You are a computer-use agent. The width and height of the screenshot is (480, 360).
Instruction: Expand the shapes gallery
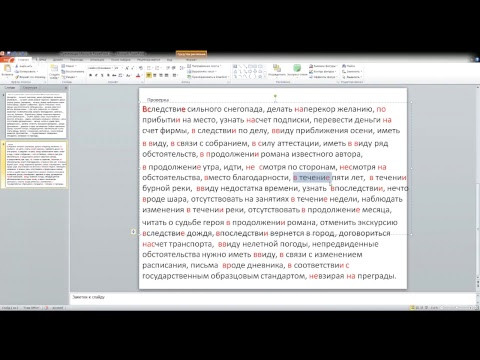(265, 77)
